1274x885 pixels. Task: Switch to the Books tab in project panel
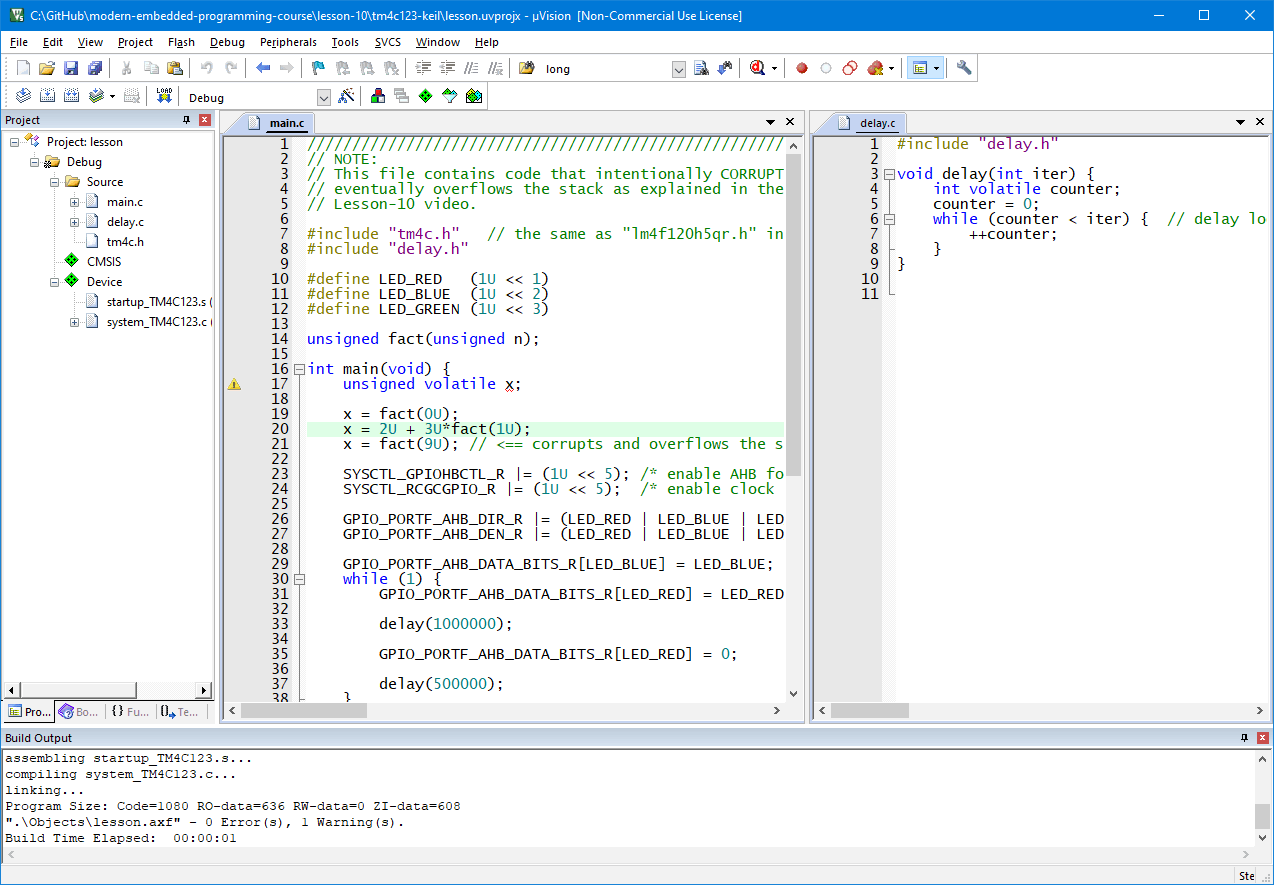click(79, 712)
